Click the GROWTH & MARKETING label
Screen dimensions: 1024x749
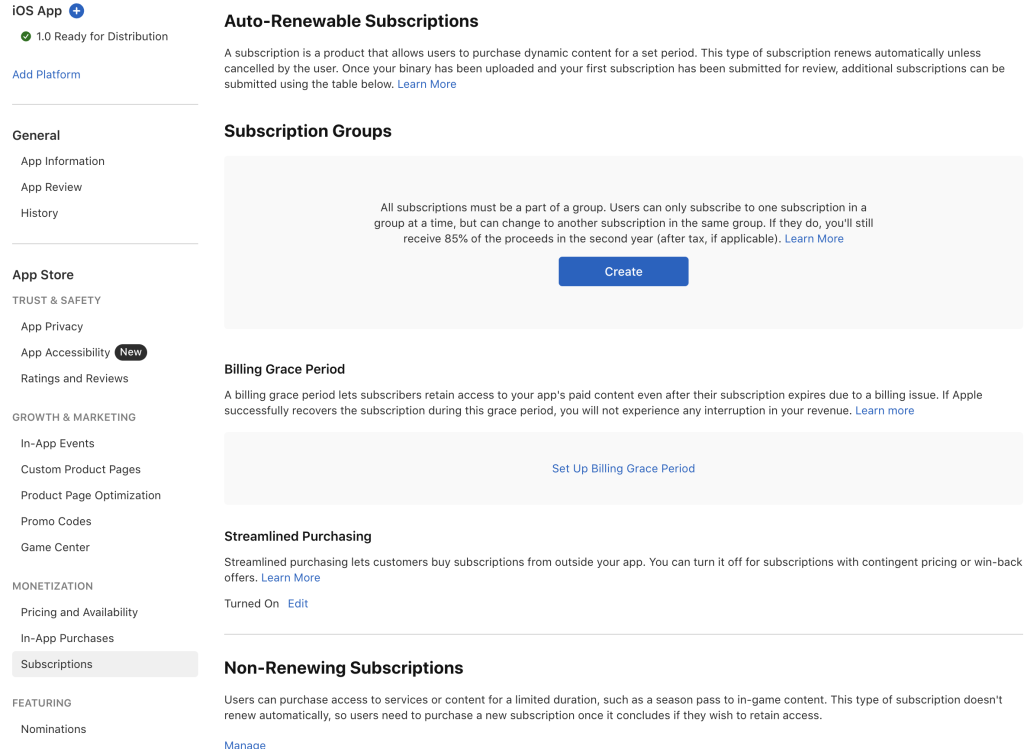pos(74,417)
